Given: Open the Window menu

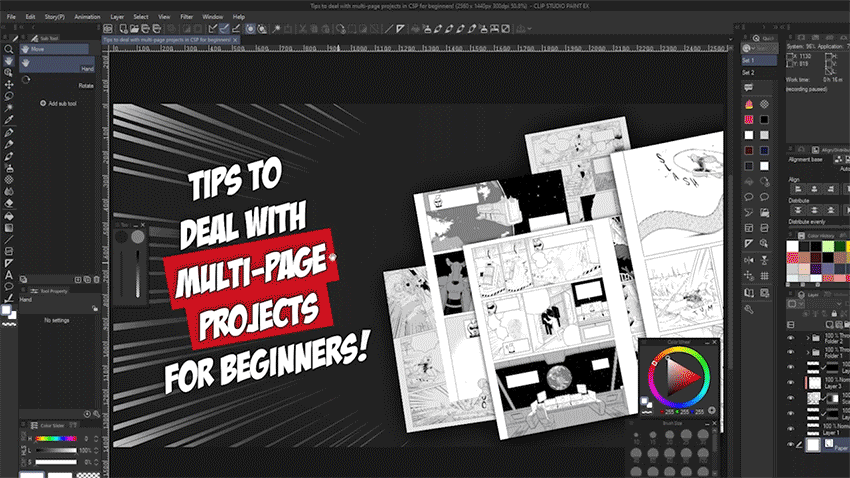Looking at the screenshot, I should [212, 17].
